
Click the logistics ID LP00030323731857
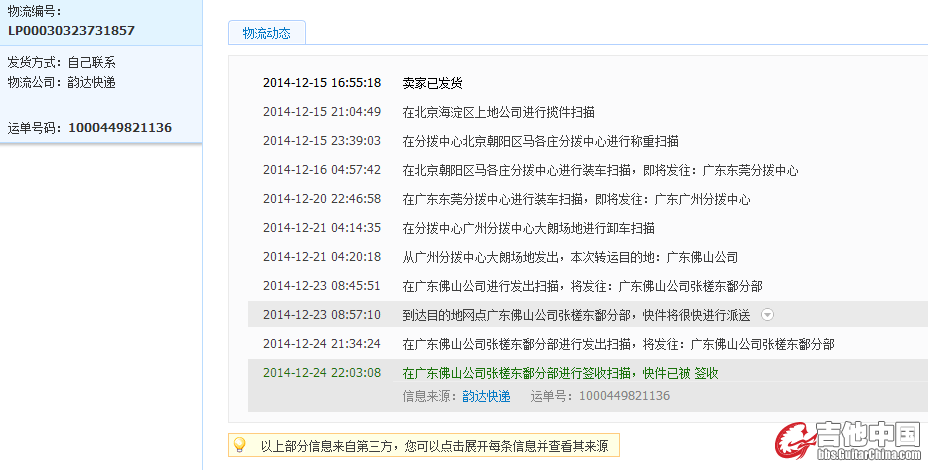71,30
